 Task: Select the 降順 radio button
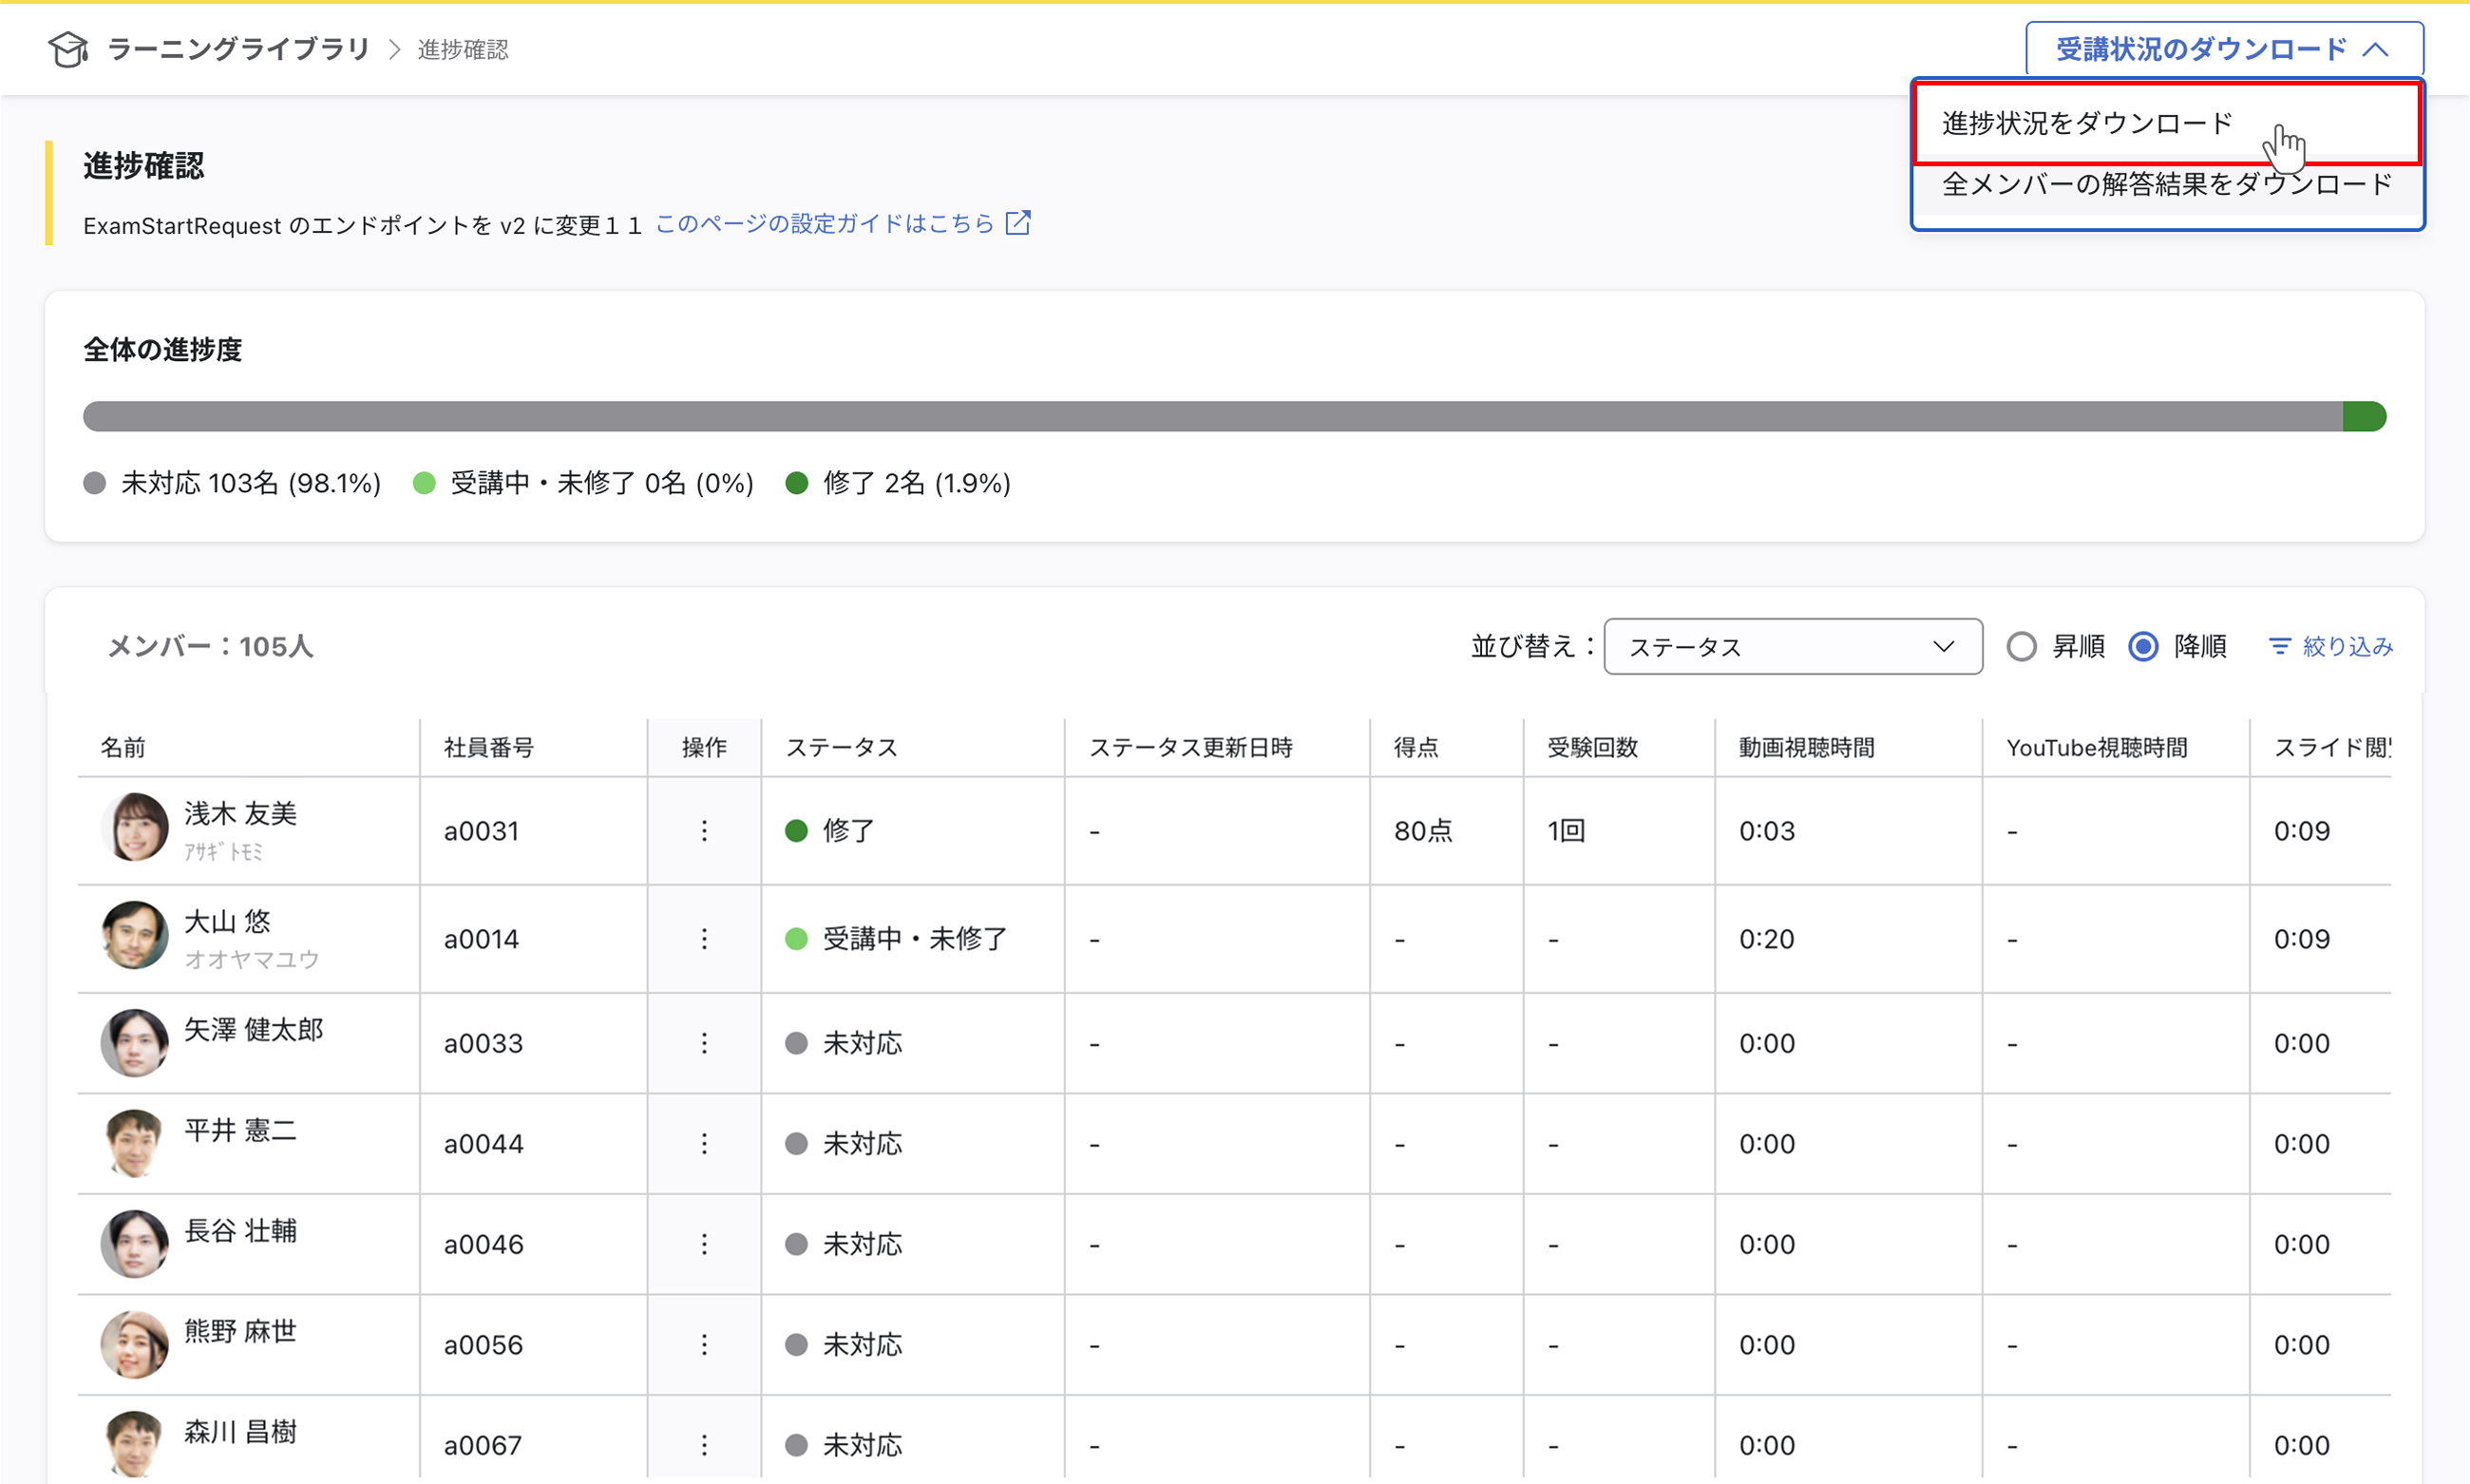(x=2143, y=646)
